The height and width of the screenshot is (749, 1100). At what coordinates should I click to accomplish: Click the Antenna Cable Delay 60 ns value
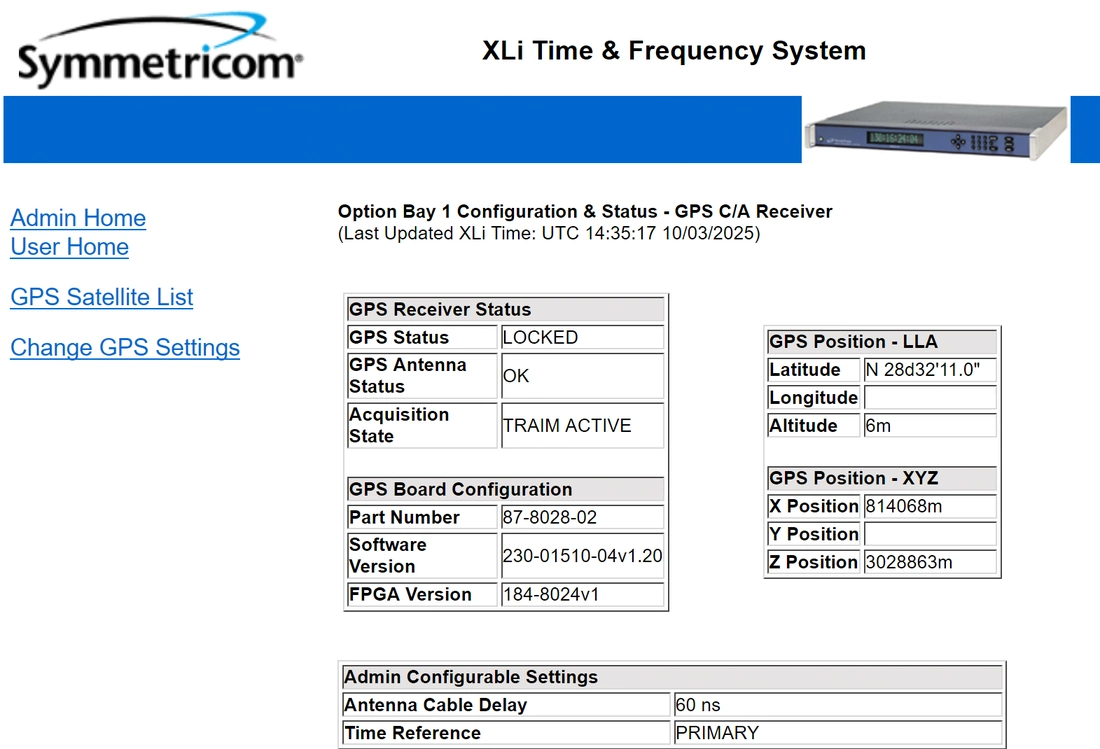click(x=837, y=705)
